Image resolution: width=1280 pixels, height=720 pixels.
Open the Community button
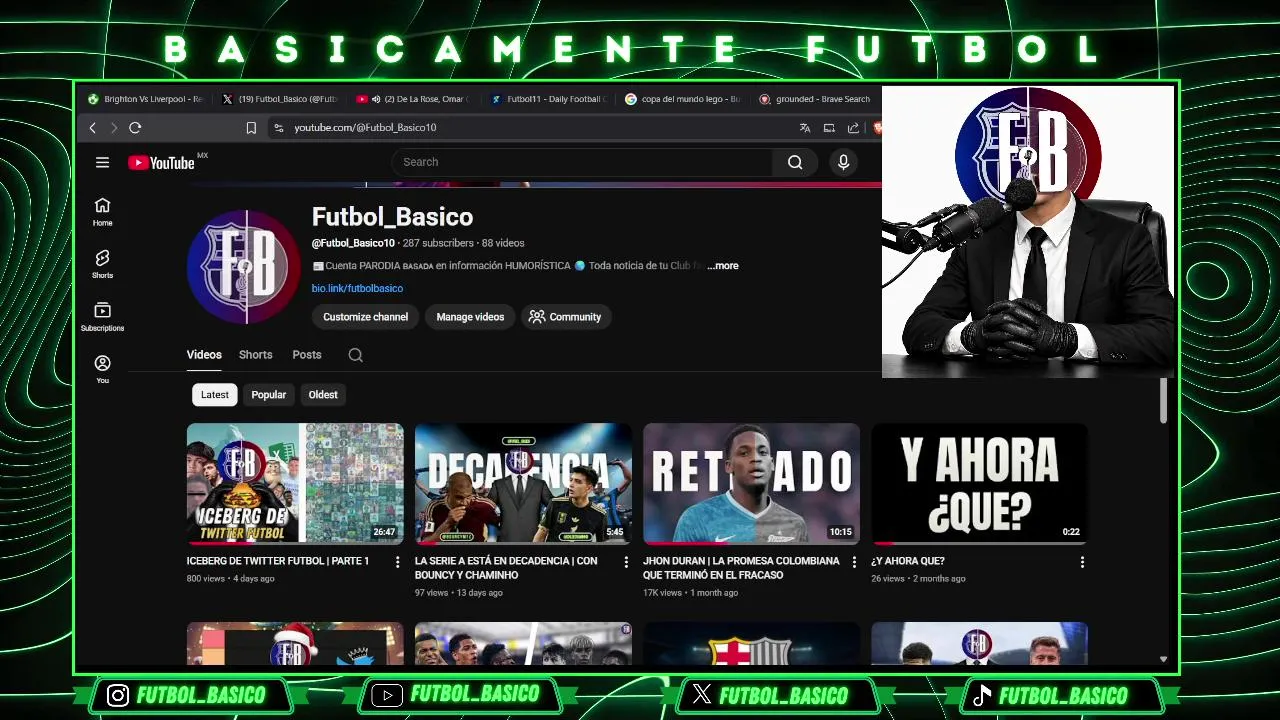566,317
